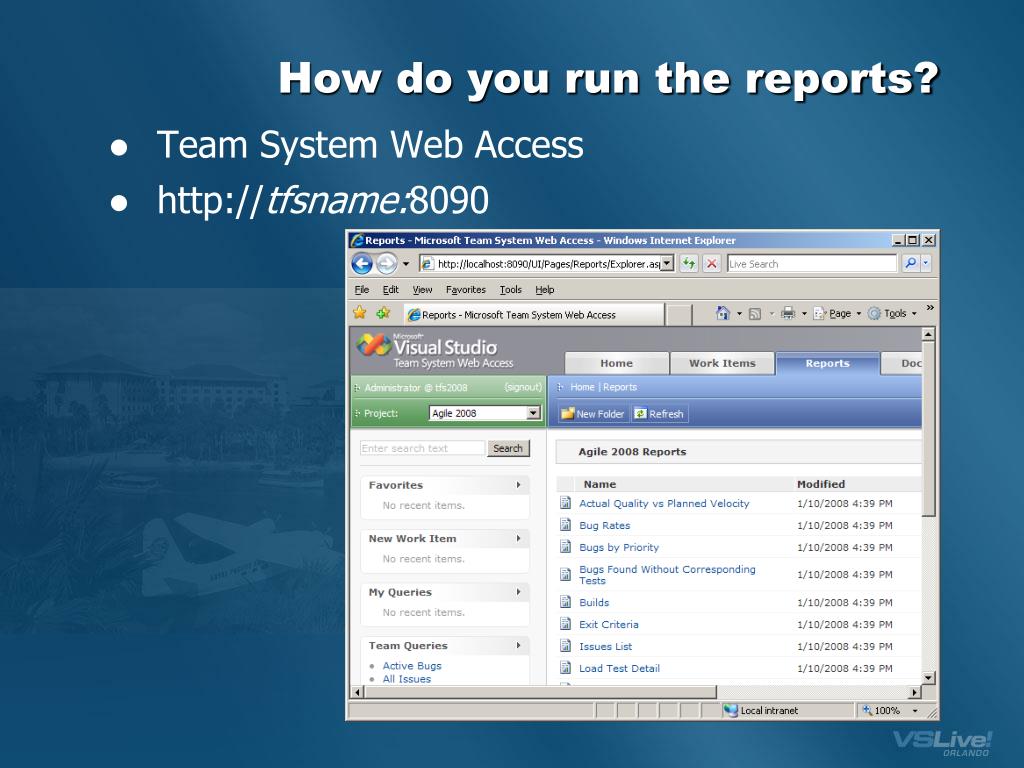
Task: Expand the Favorites panel arrow
Action: [x=519, y=485]
